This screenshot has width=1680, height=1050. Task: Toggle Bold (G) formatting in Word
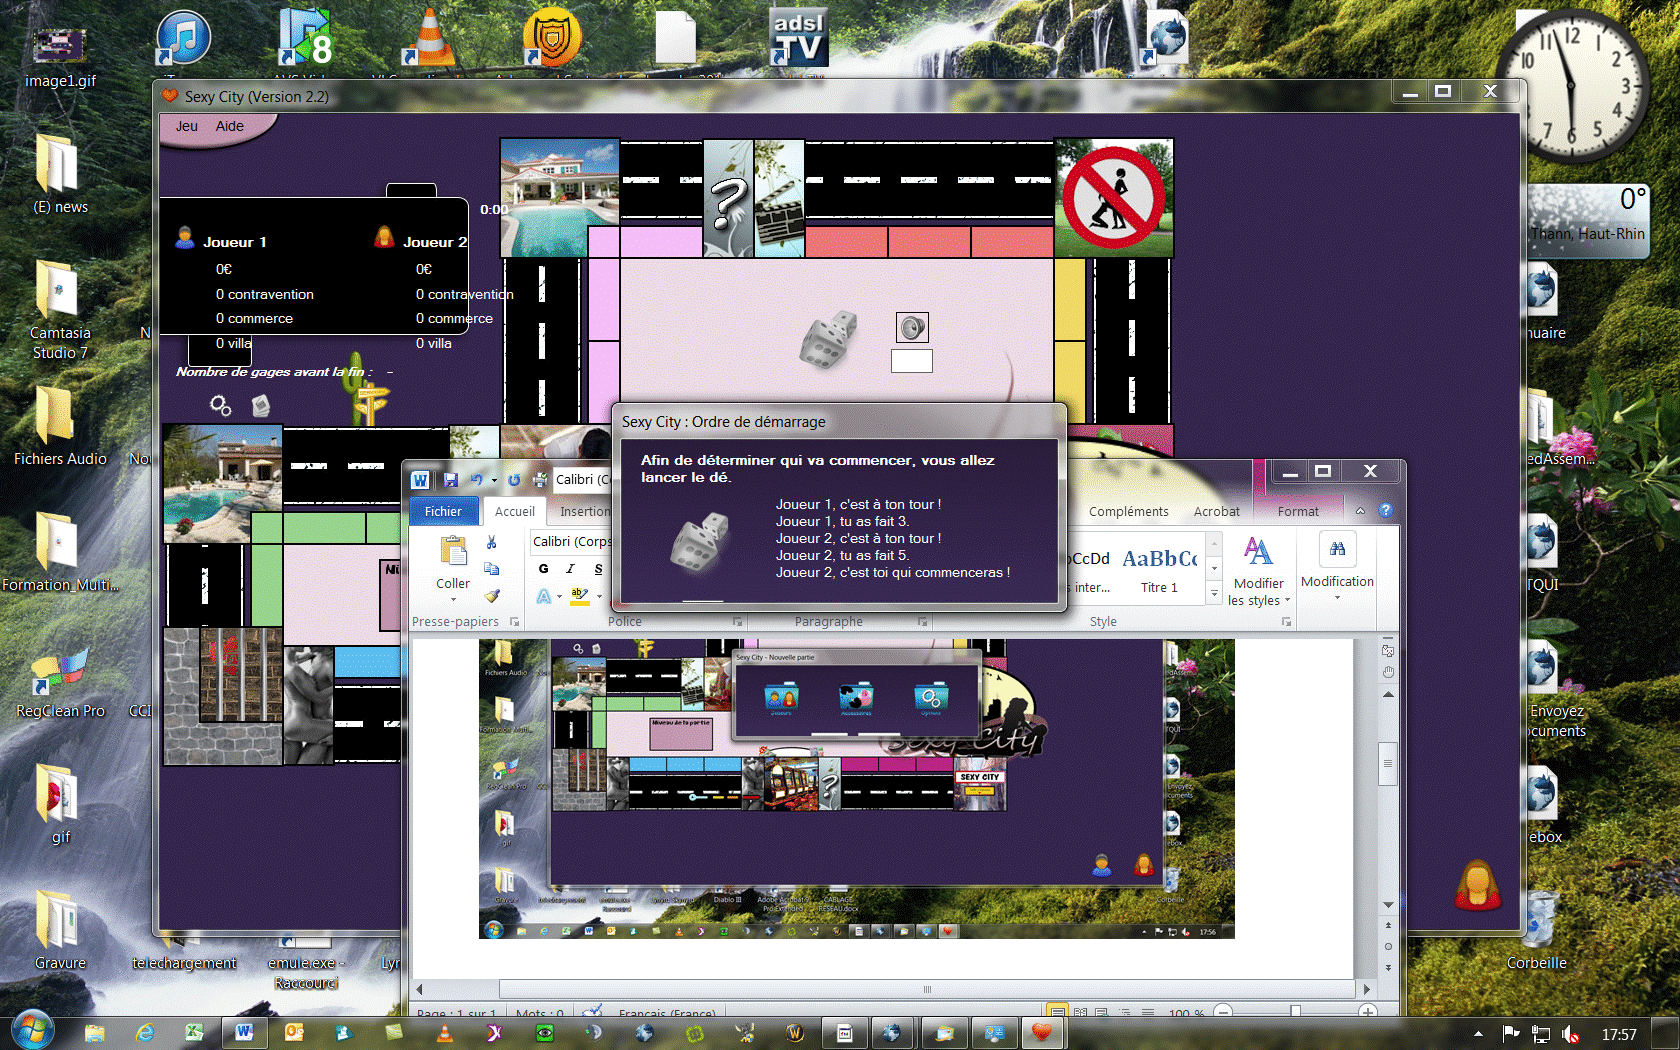tap(543, 569)
